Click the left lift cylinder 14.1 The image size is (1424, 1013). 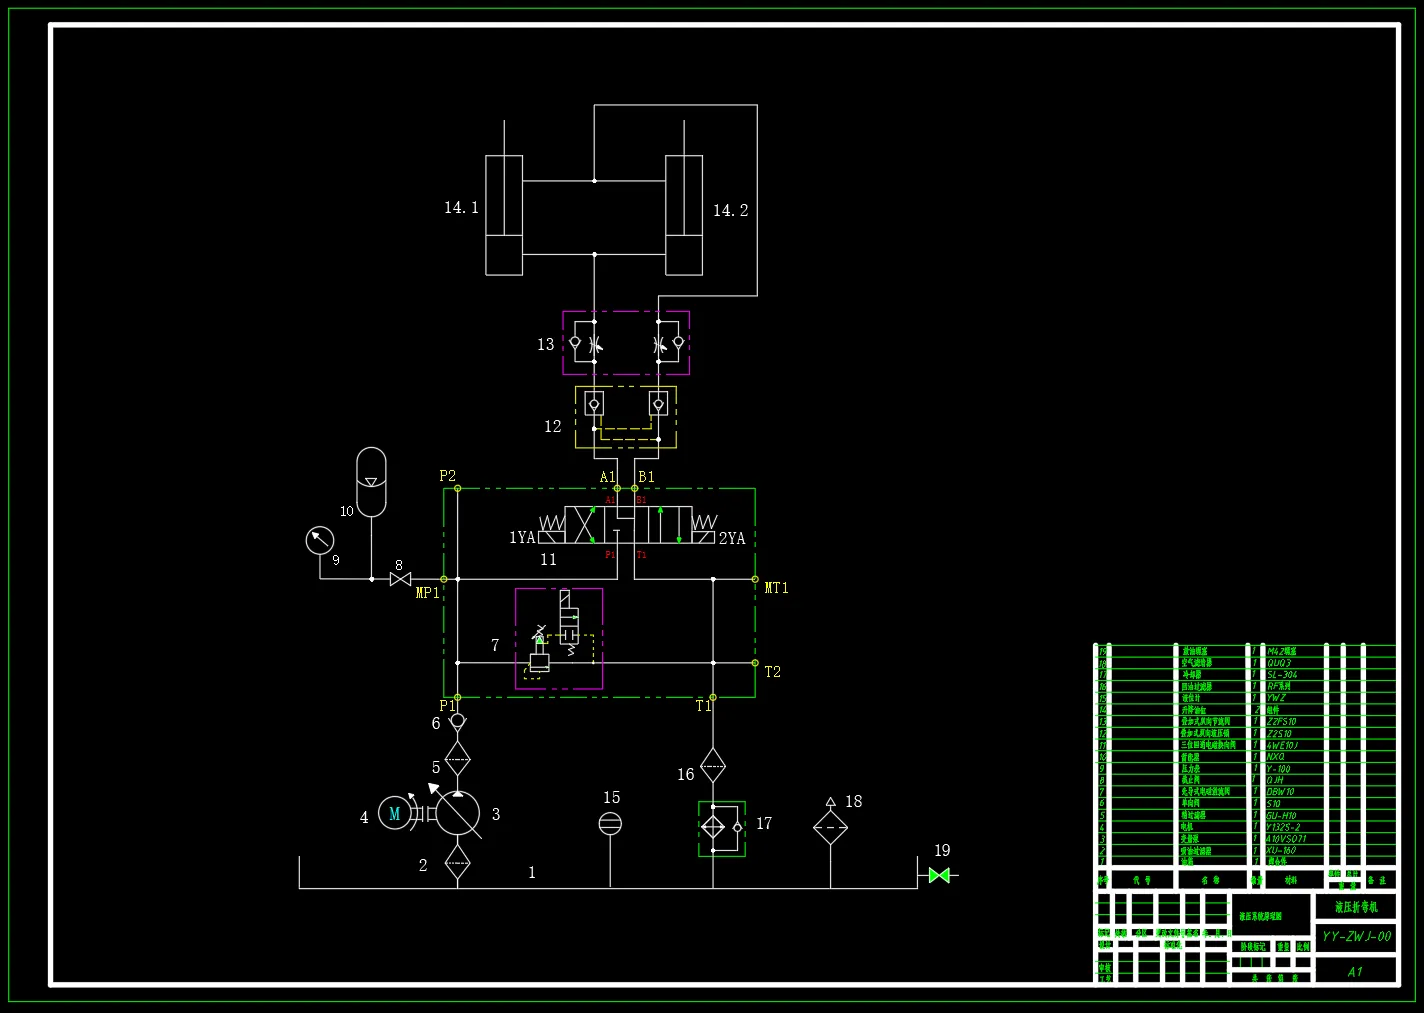click(x=504, y=215)
